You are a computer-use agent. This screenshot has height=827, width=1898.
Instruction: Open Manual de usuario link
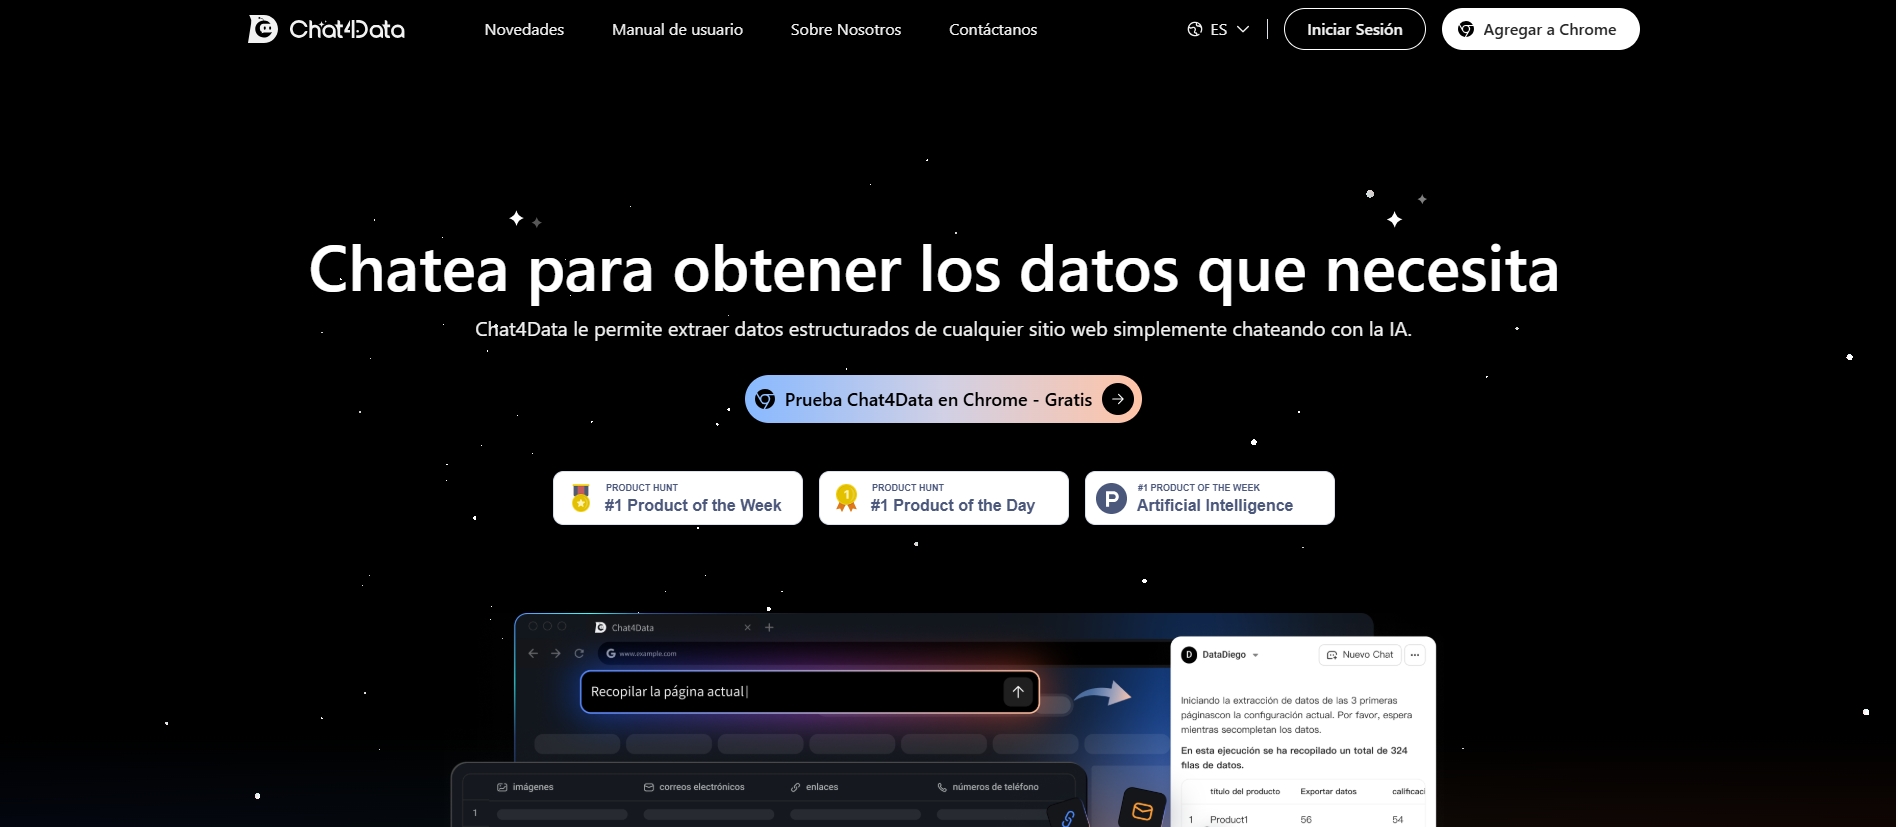677,30
